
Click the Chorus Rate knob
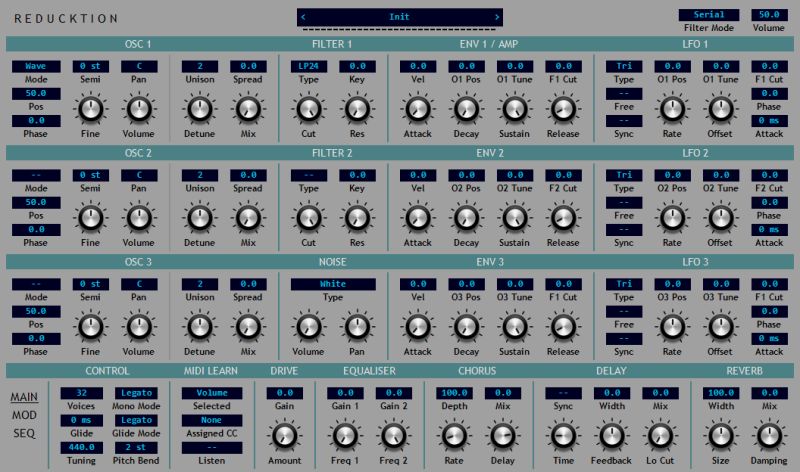[454, 436]
